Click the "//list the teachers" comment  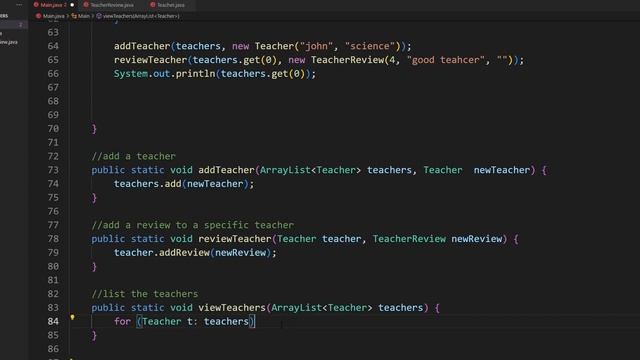pos(145,294)
